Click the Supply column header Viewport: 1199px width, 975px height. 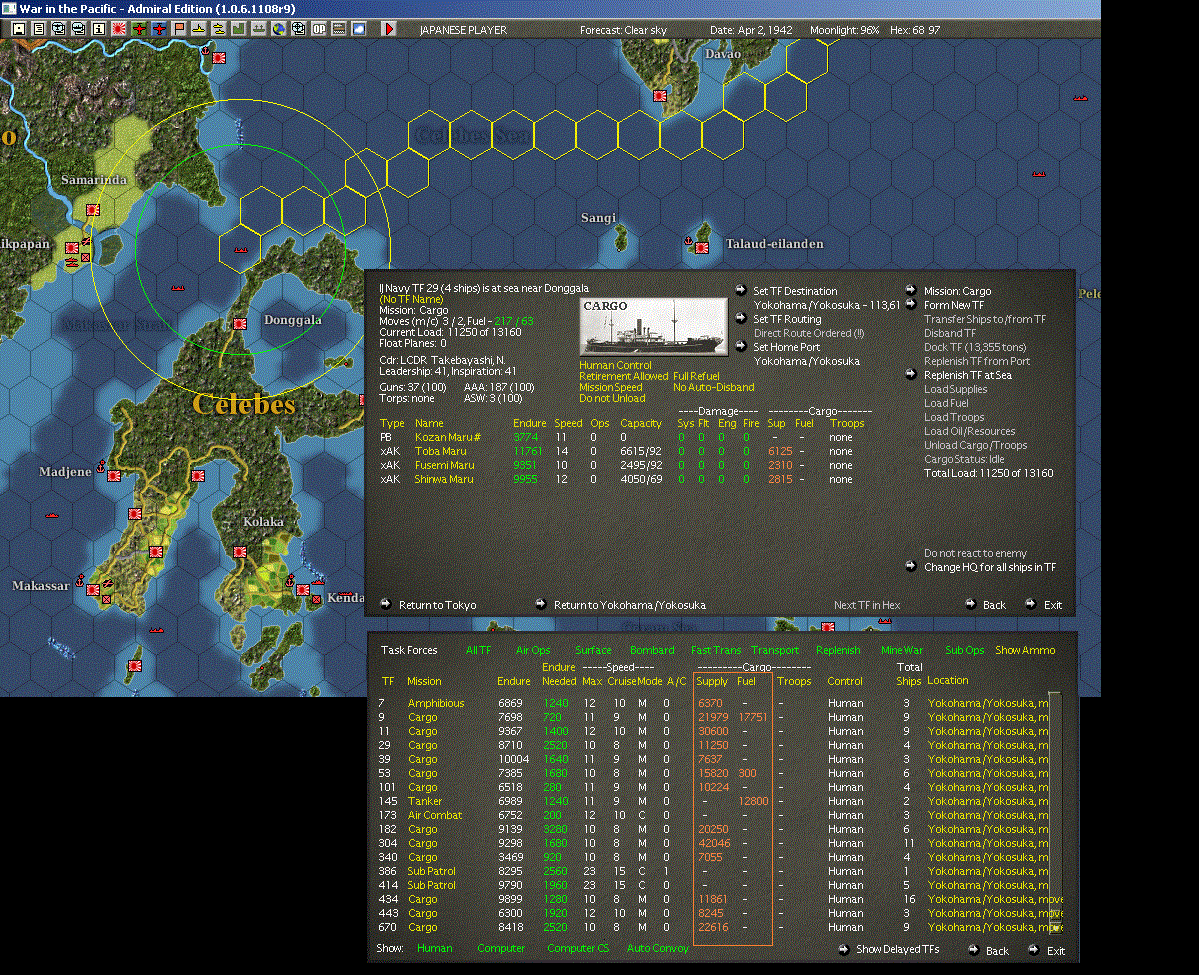coord(712,681)
